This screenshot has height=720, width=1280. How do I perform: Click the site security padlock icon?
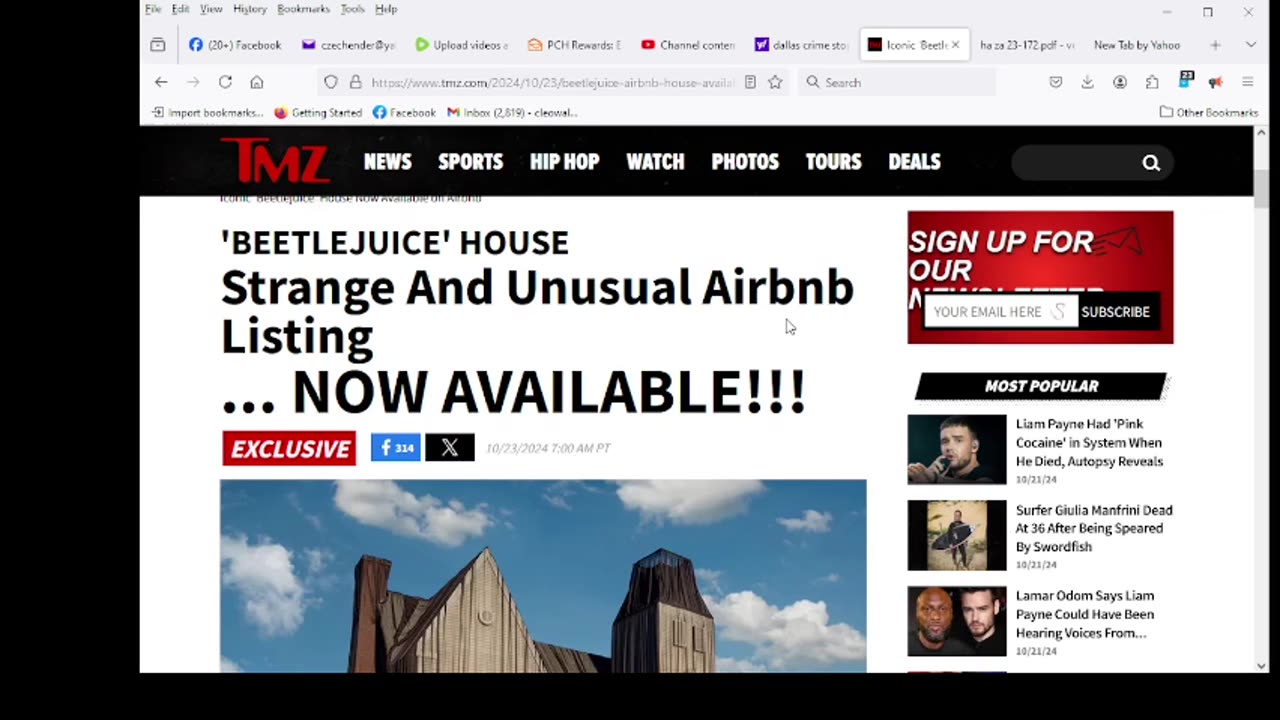(x=354, y=82)
